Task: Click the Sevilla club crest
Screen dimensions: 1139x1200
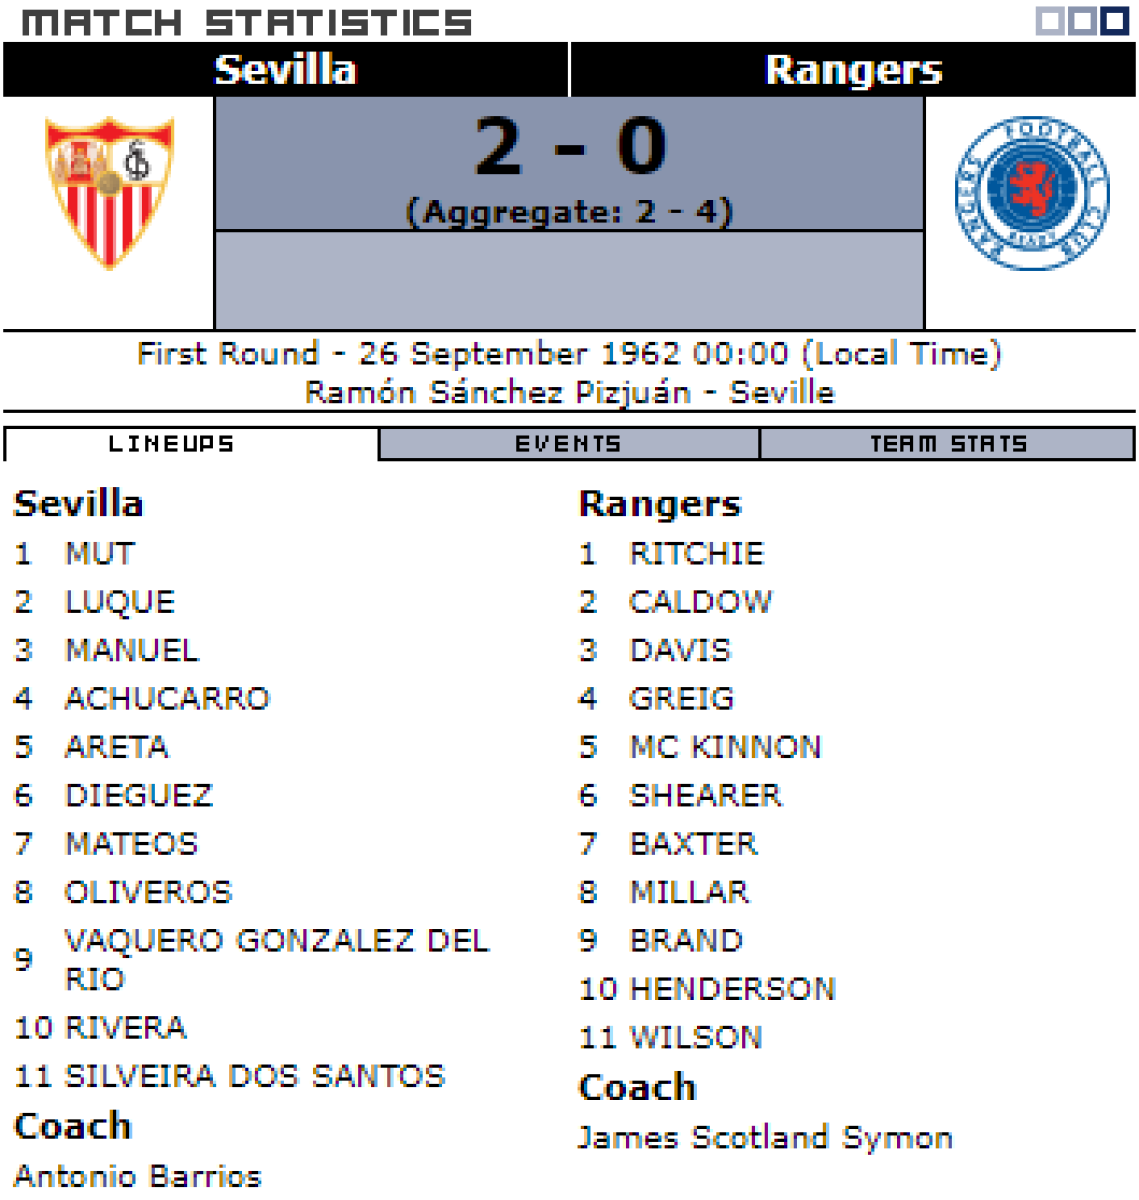Action: [109, 192]
